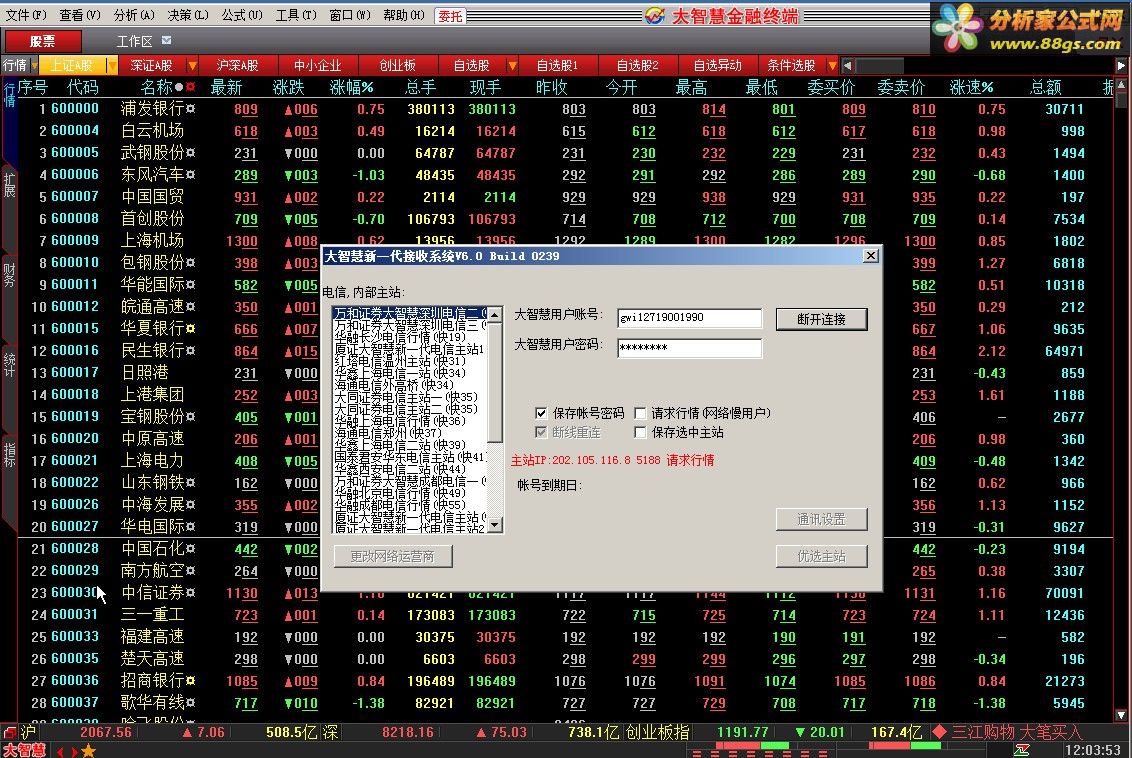Enable 保存选中主站 checkbox
The width and height of the screenshot is (1132, 758).
pyautogui.click(x=640, y=432)
